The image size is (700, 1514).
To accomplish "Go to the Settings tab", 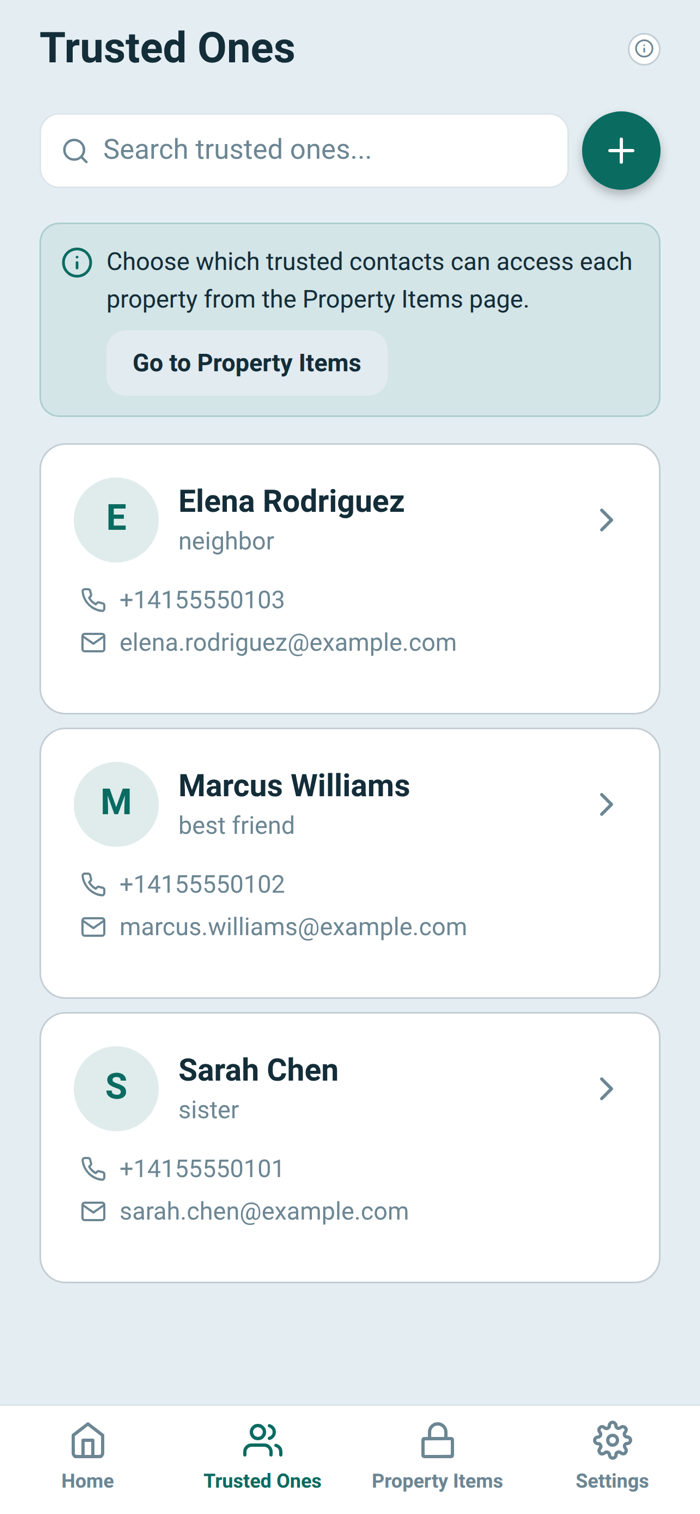I will tap(612, 1456).
